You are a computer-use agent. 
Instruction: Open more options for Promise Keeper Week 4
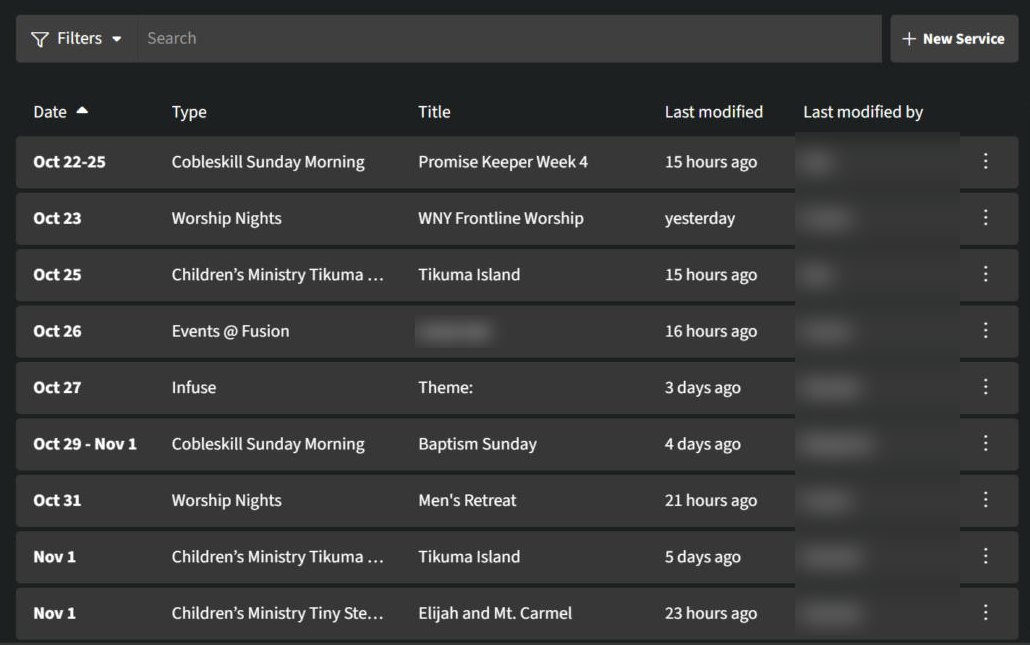point(985,161)
